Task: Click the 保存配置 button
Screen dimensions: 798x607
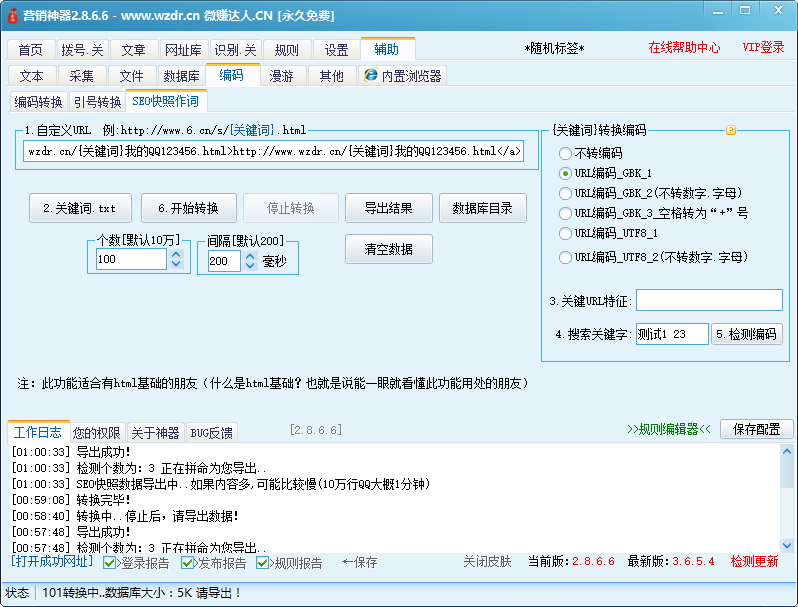Action: pos(756,429)
